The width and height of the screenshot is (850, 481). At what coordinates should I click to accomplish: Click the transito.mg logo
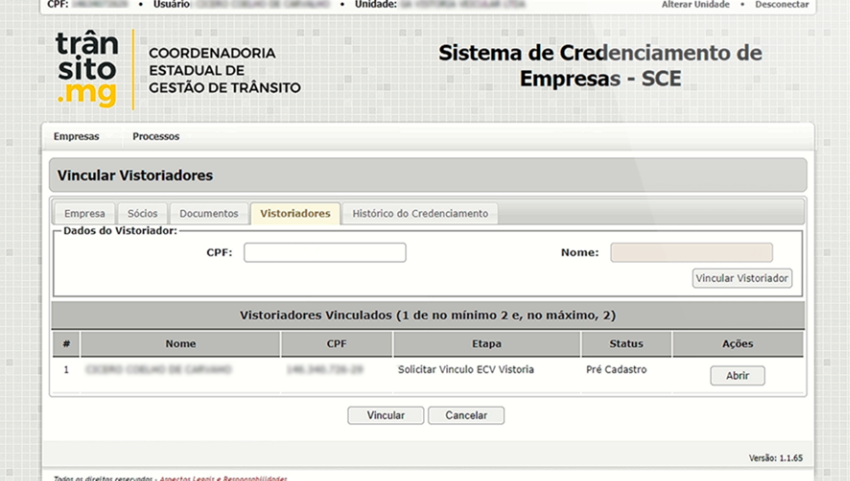(x=87, y=69)
